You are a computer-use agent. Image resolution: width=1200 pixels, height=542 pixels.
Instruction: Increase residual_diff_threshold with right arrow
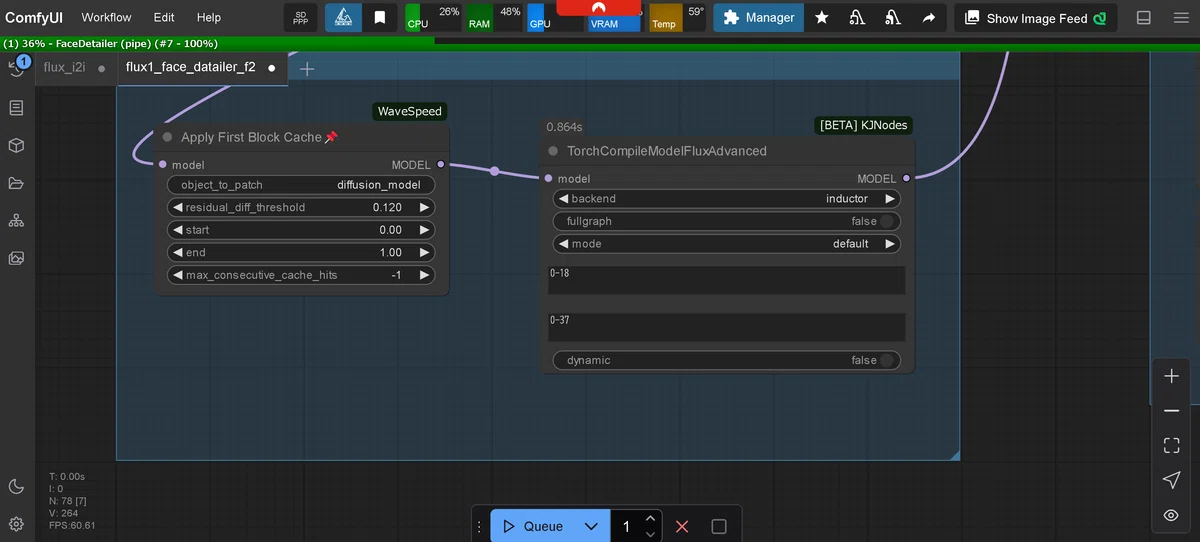coord(424,207)
